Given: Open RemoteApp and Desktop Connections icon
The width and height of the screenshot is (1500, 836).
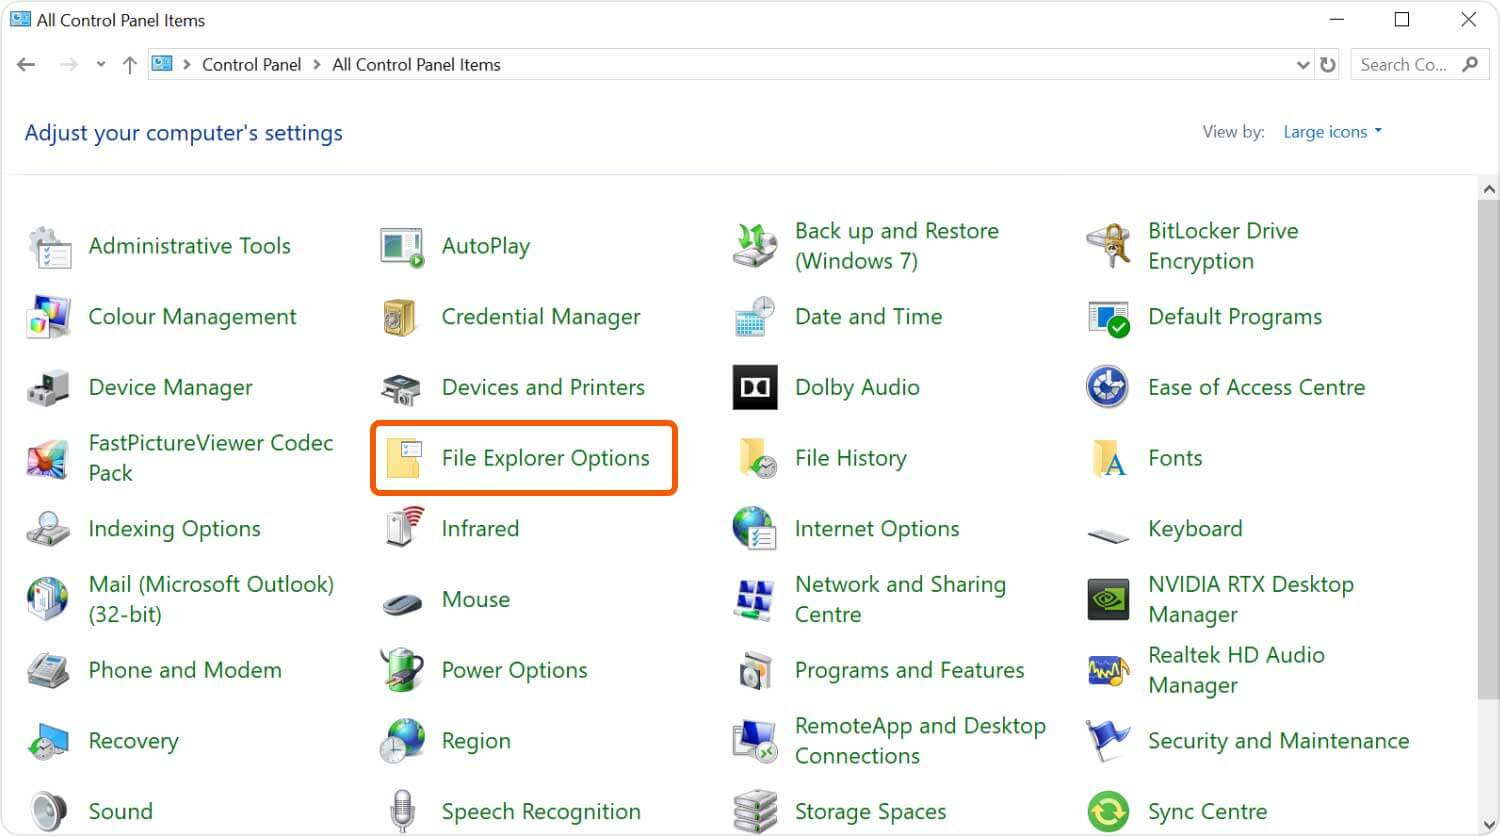Looking at the screenshot, I should click(x=755, y=742).
